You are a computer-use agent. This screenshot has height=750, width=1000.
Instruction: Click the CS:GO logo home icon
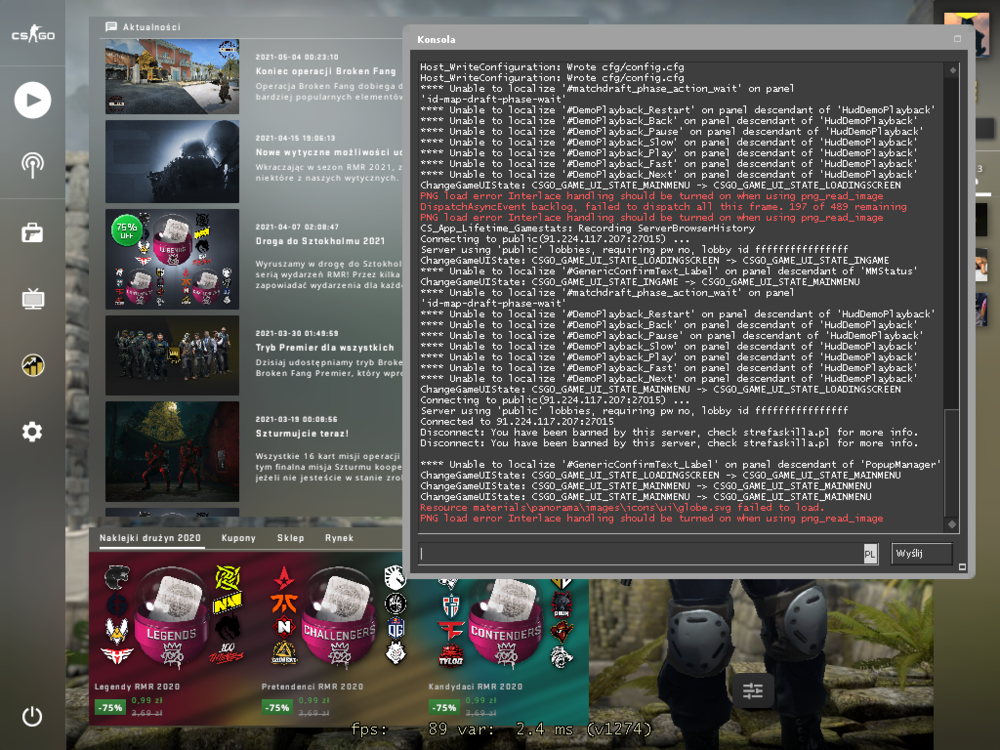[33, 33]
